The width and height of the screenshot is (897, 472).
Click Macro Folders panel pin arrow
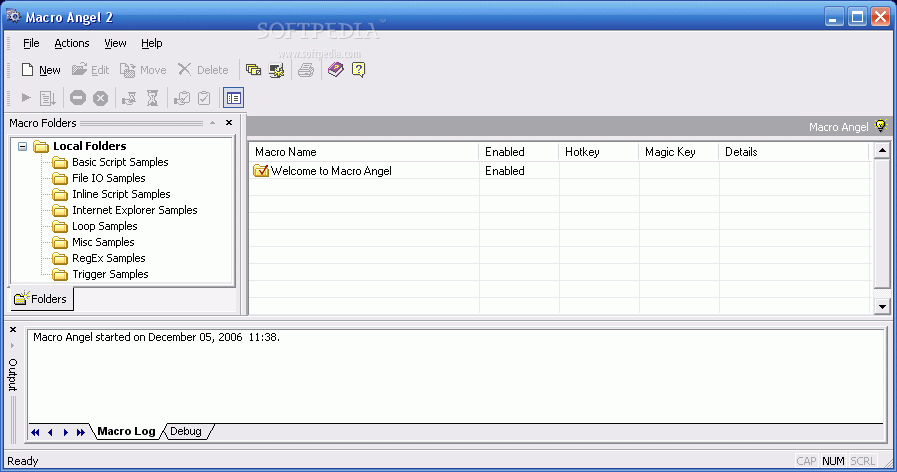212,122
